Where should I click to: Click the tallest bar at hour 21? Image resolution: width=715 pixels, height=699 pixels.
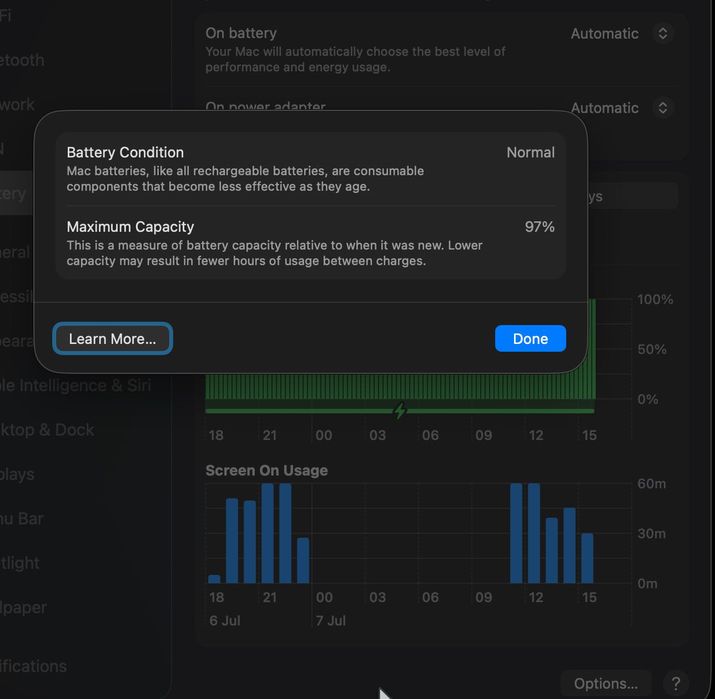(268, 533)
